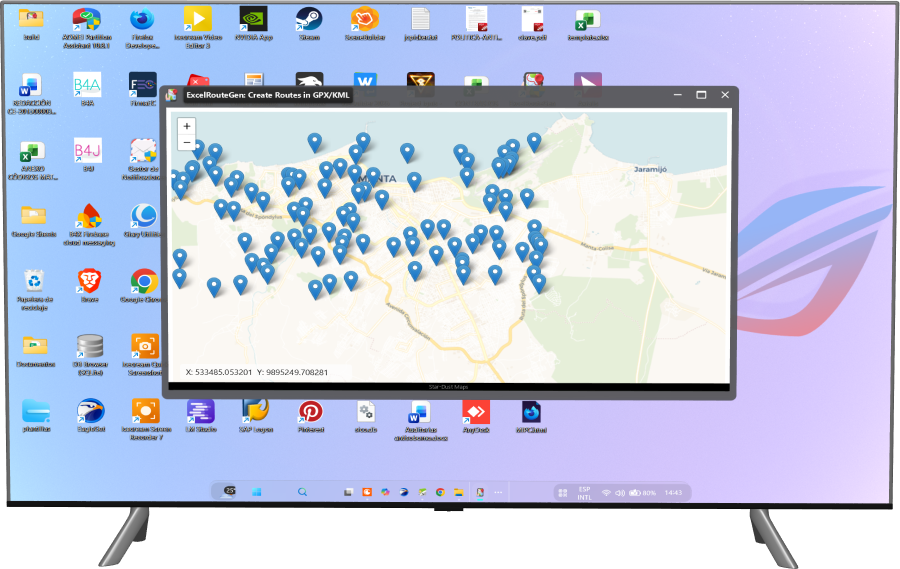
Task: Open the SceneBuilder desktop shortcut
Action: (x=365, y=24)
